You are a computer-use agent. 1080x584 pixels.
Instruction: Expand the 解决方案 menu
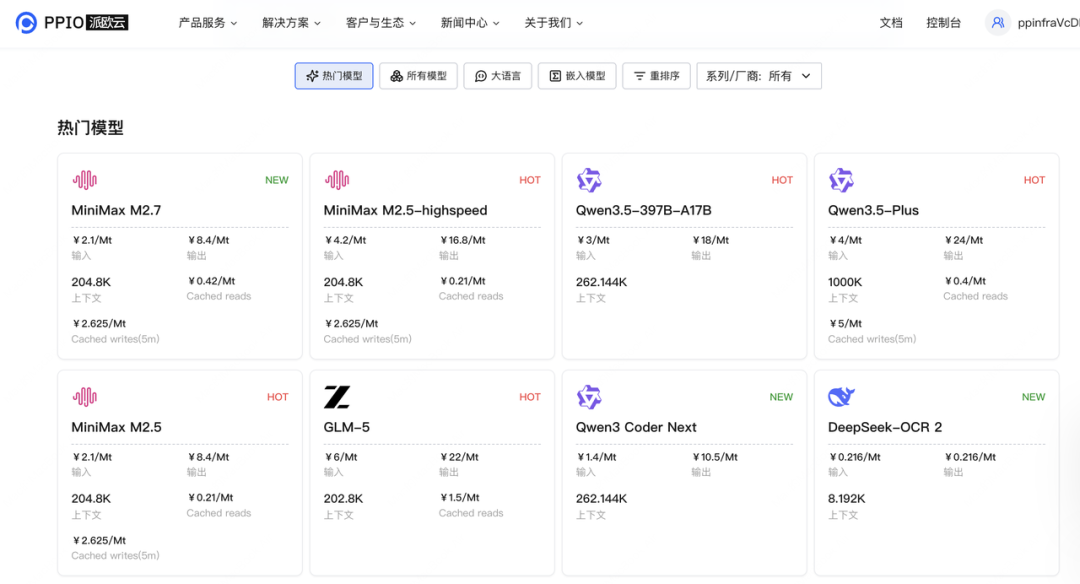pyautogui.click(x=291, y=23)
